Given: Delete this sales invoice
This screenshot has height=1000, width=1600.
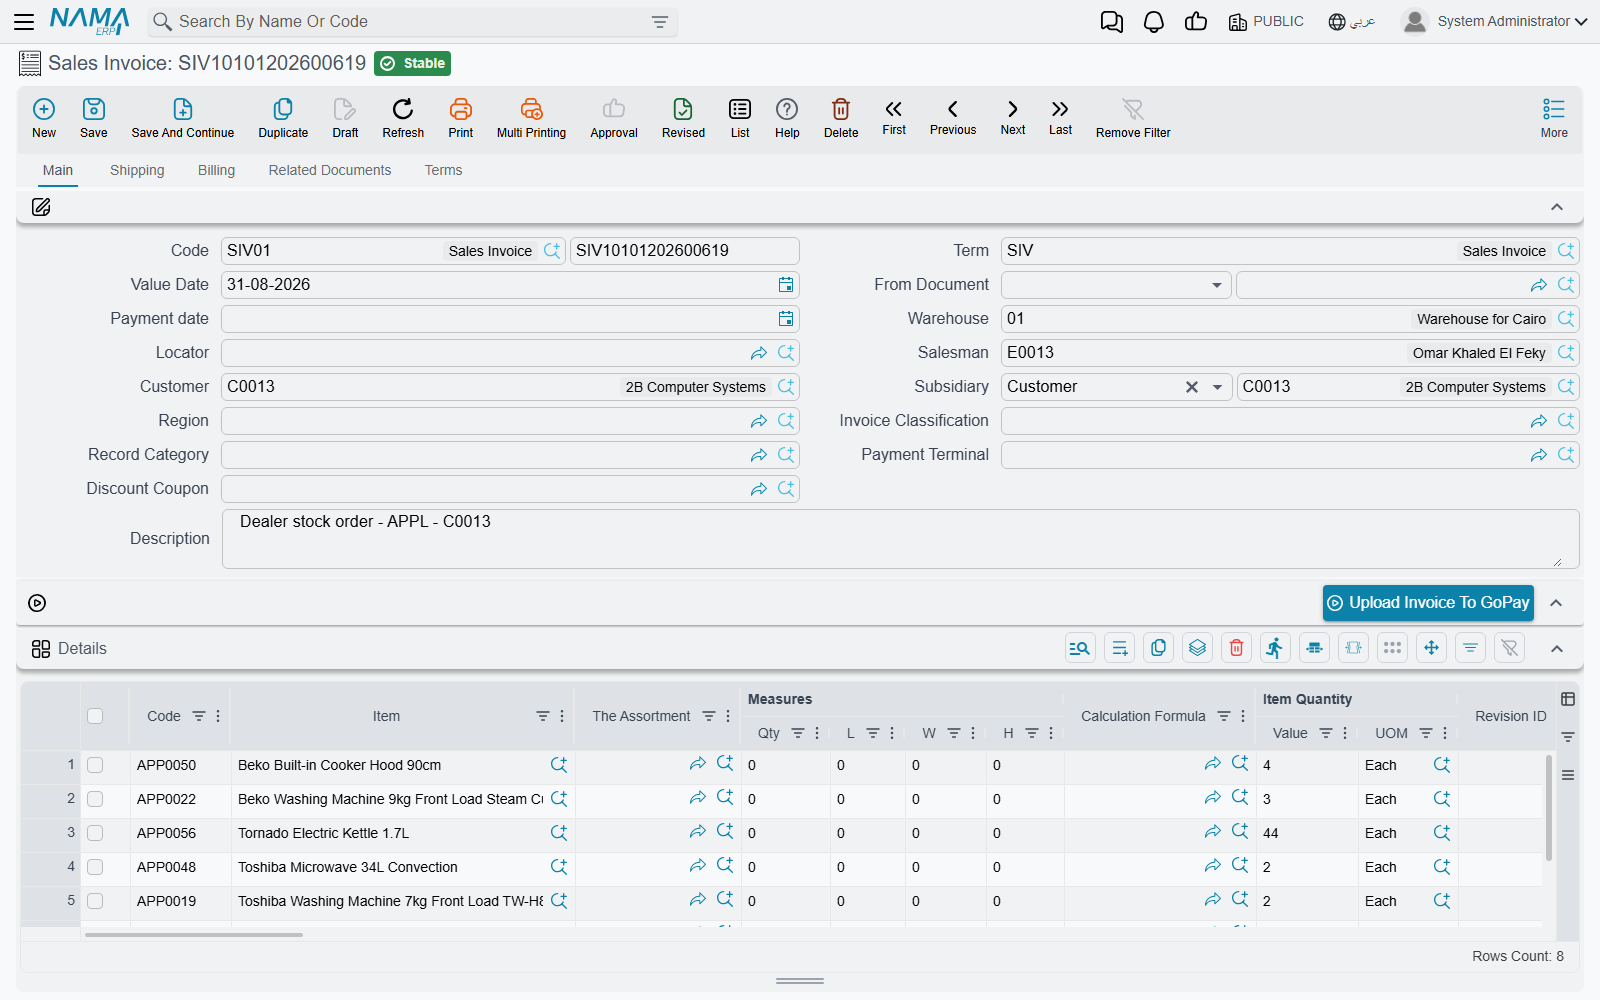Looking at the screenshot, I should click(841, 118).
